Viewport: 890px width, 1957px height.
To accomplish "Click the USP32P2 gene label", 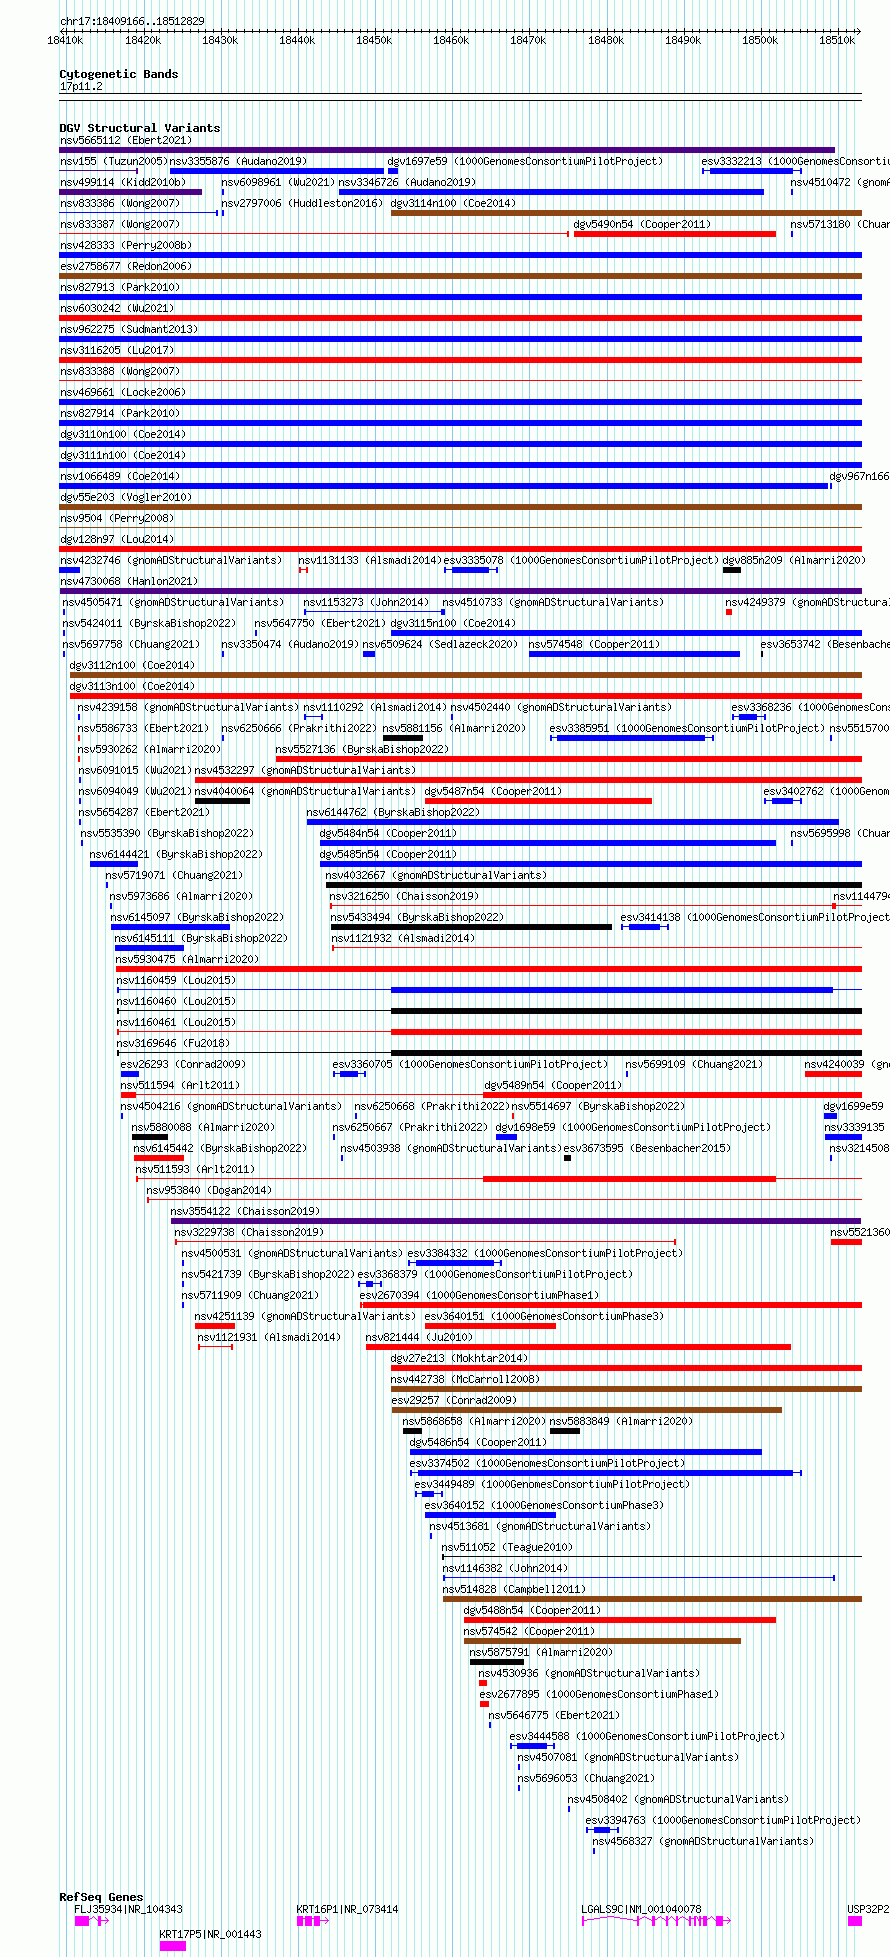I will [868, 1909].
